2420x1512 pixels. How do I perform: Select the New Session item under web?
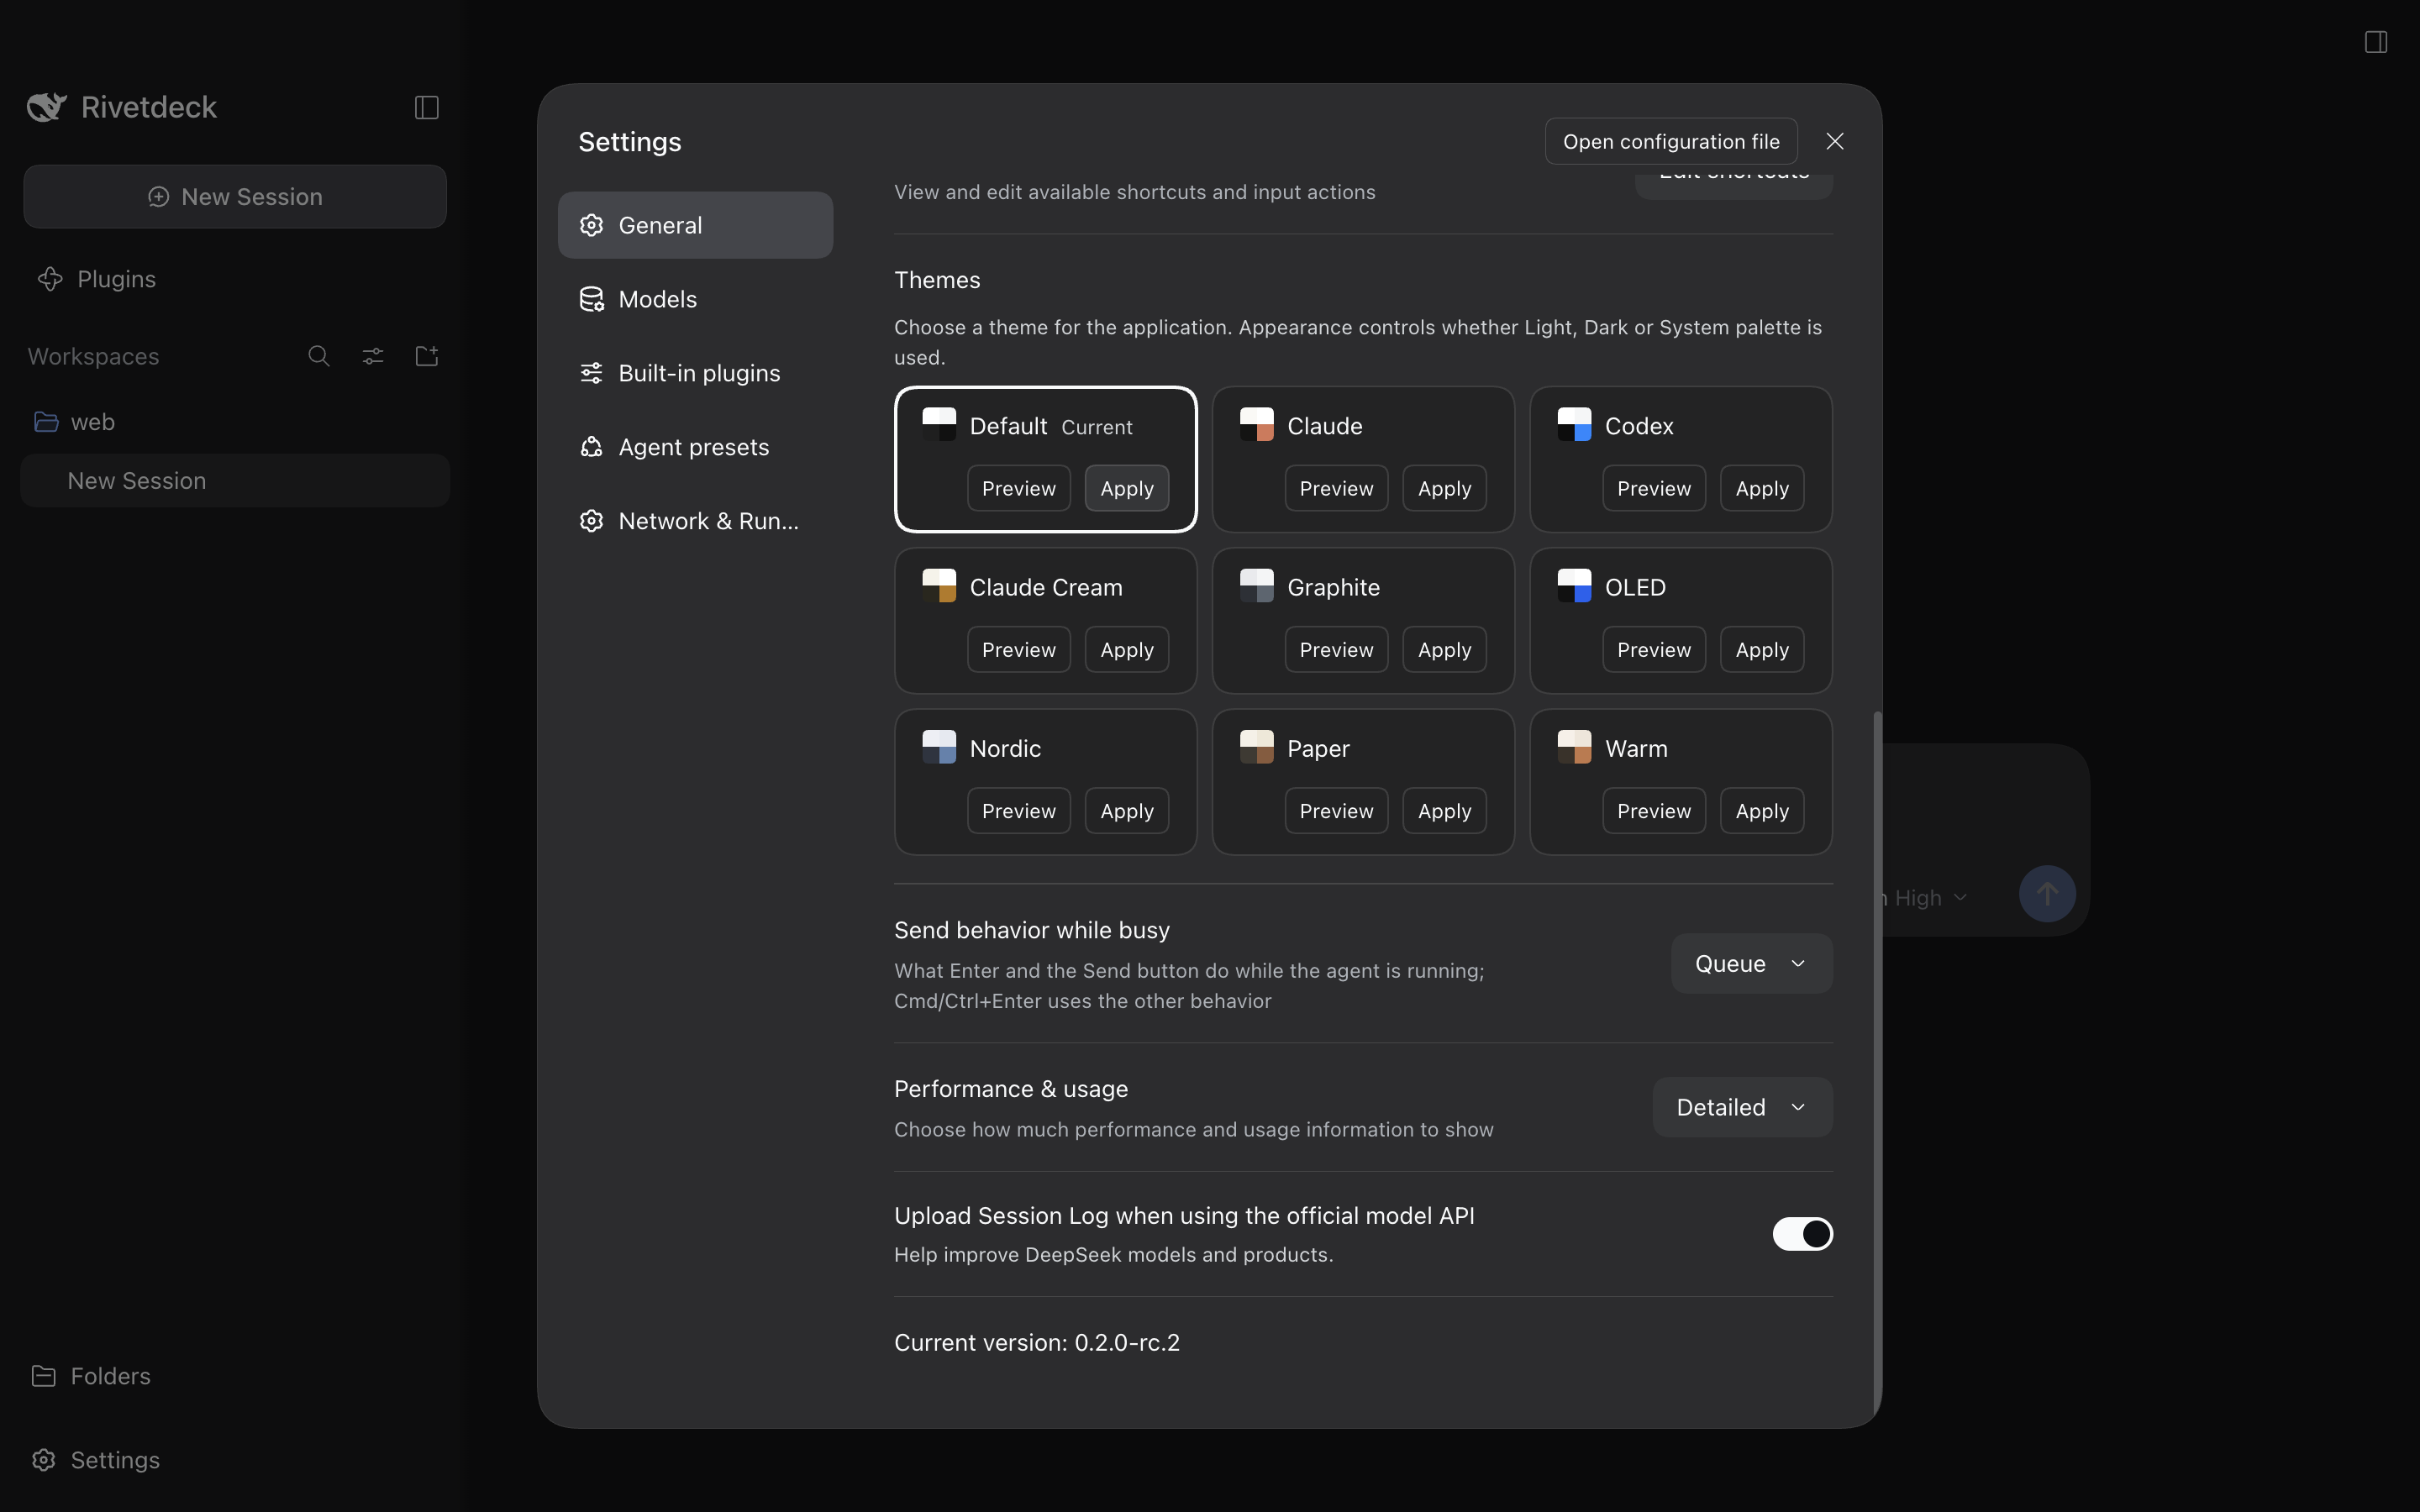[235, 481]
